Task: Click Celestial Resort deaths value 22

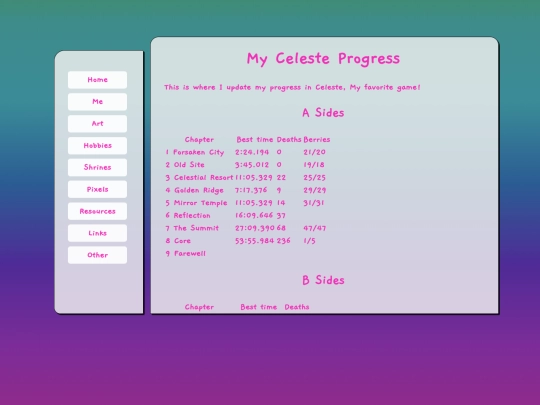Action: (x=281, y=177)
